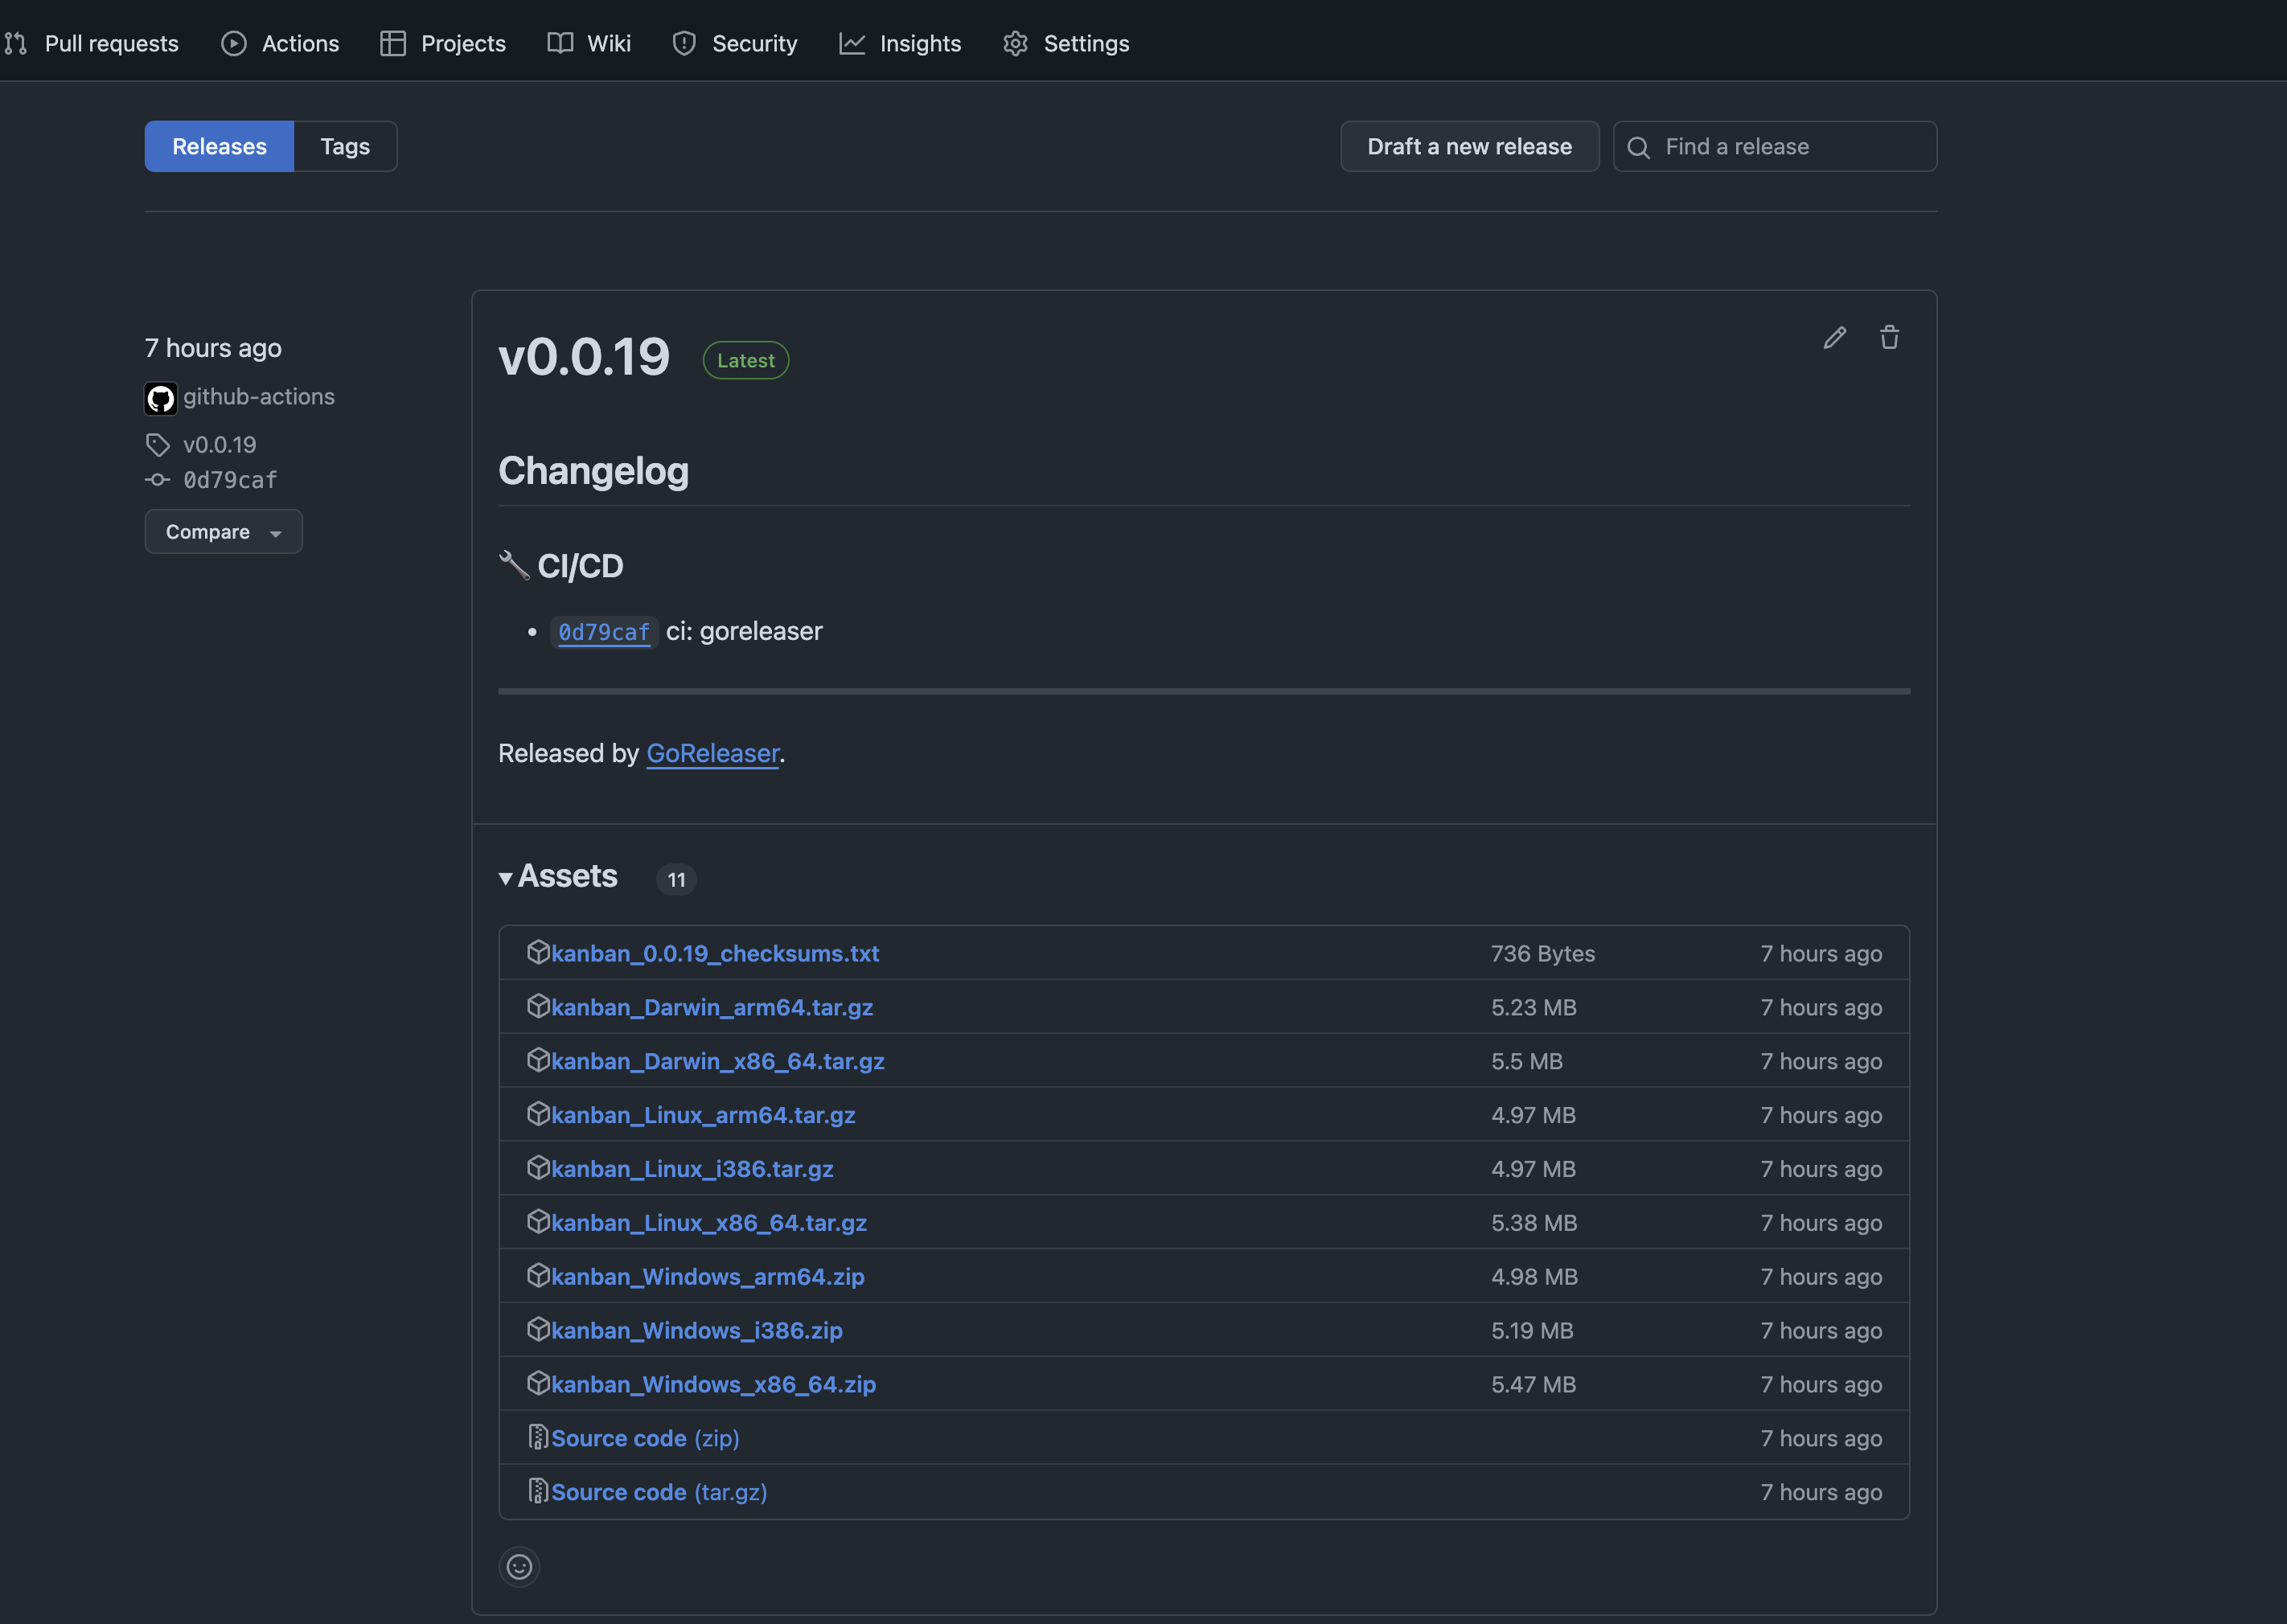
Task: Switch to the Tags tab
Action: pyautogui.click(x=345, y=146)
